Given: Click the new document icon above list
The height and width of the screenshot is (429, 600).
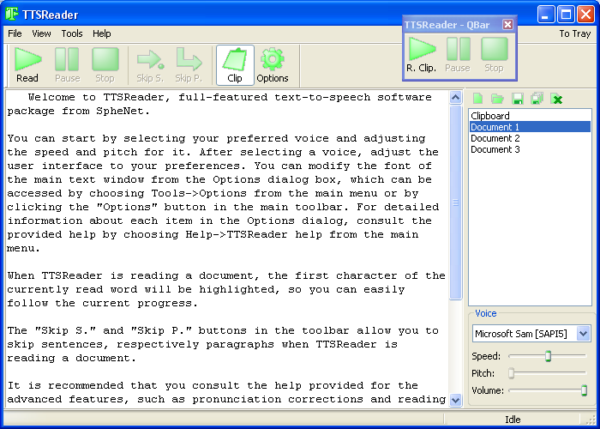Looking at the screenshot, I should tap(478, 99).
